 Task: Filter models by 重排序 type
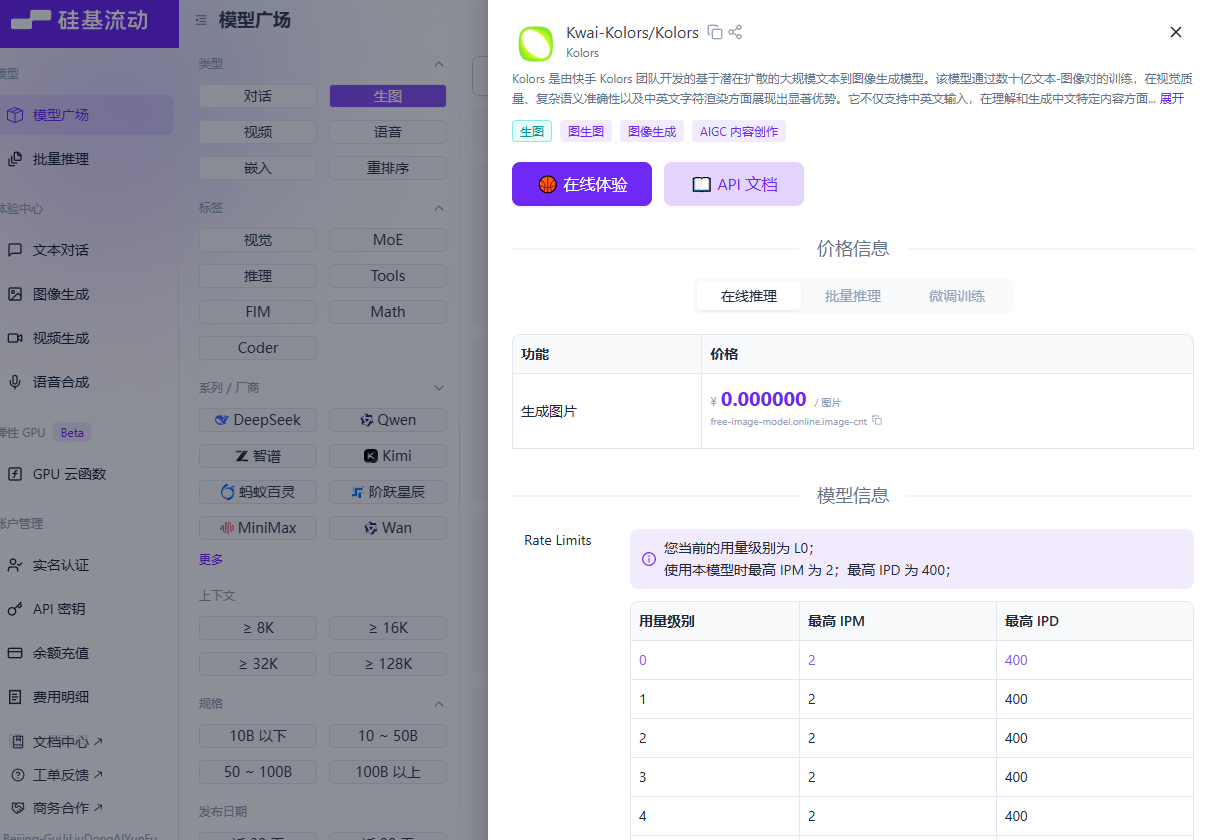point(388,168)
